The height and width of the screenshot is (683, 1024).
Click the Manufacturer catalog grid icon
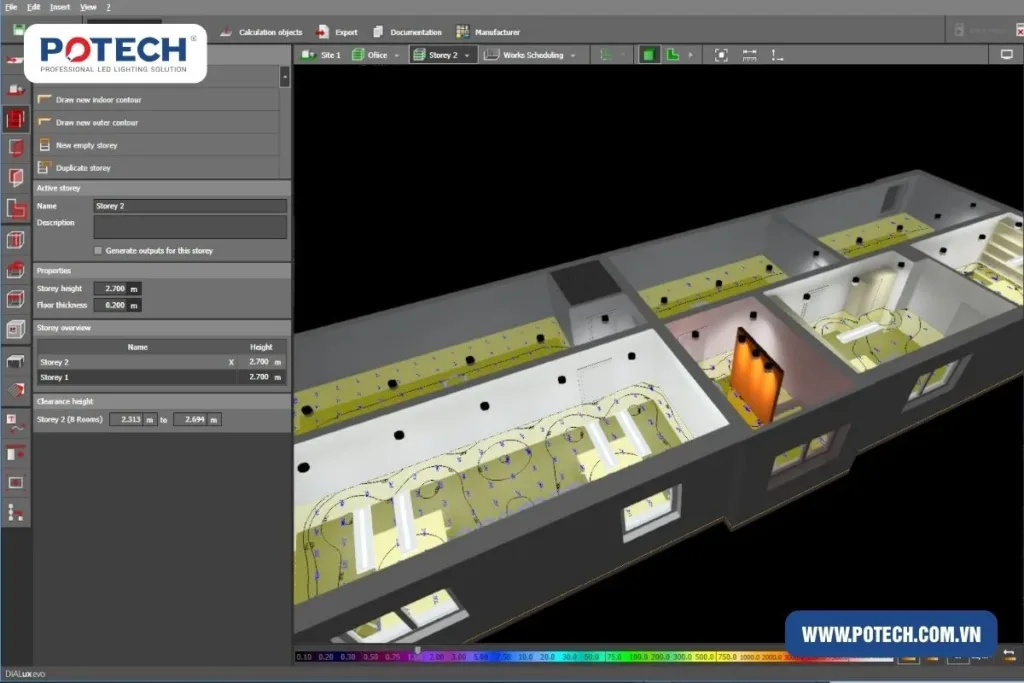(x=462, y=32)
